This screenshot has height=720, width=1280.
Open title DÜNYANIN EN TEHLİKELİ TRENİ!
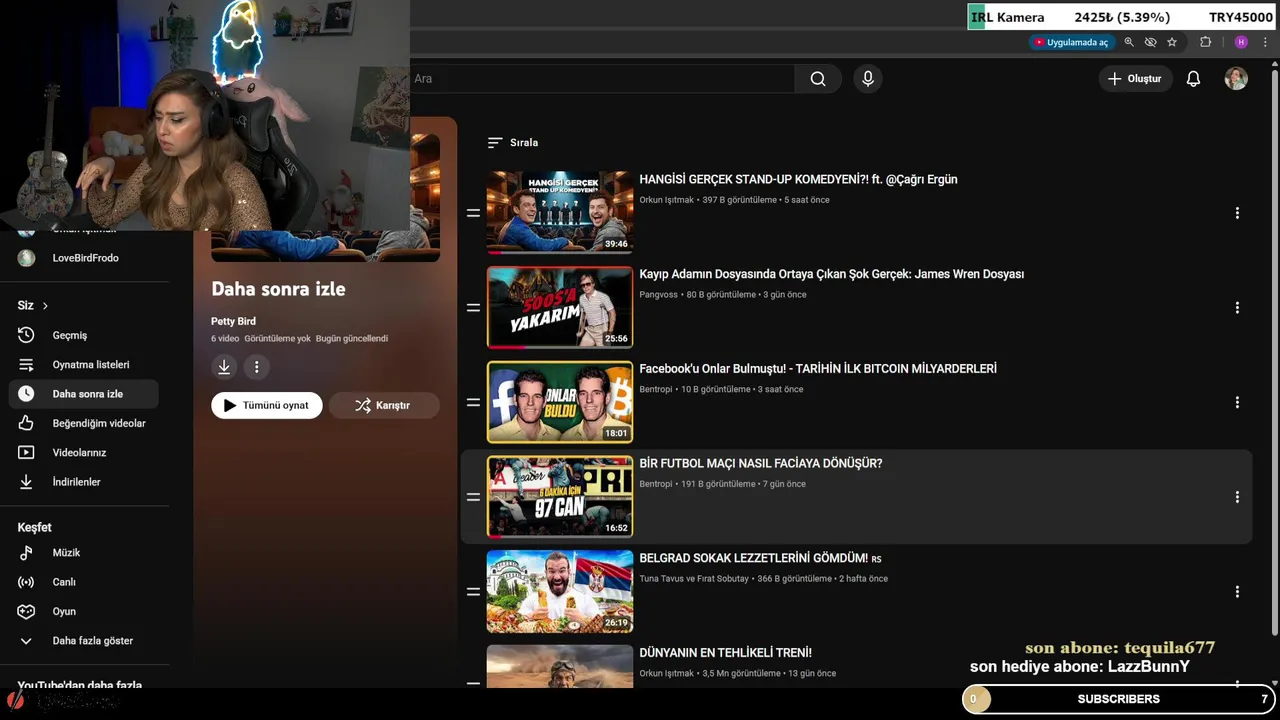[x=725, y=653]
